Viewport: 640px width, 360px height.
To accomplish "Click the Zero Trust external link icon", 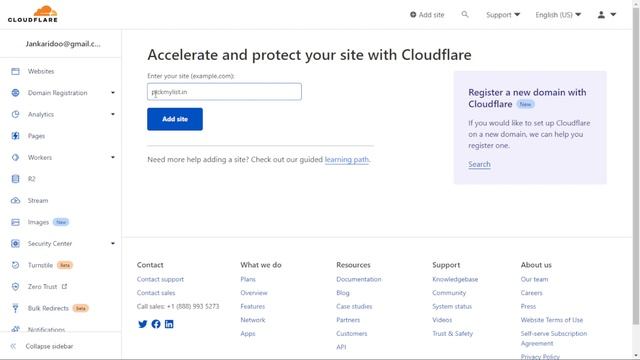I will (x=64, y=287).
